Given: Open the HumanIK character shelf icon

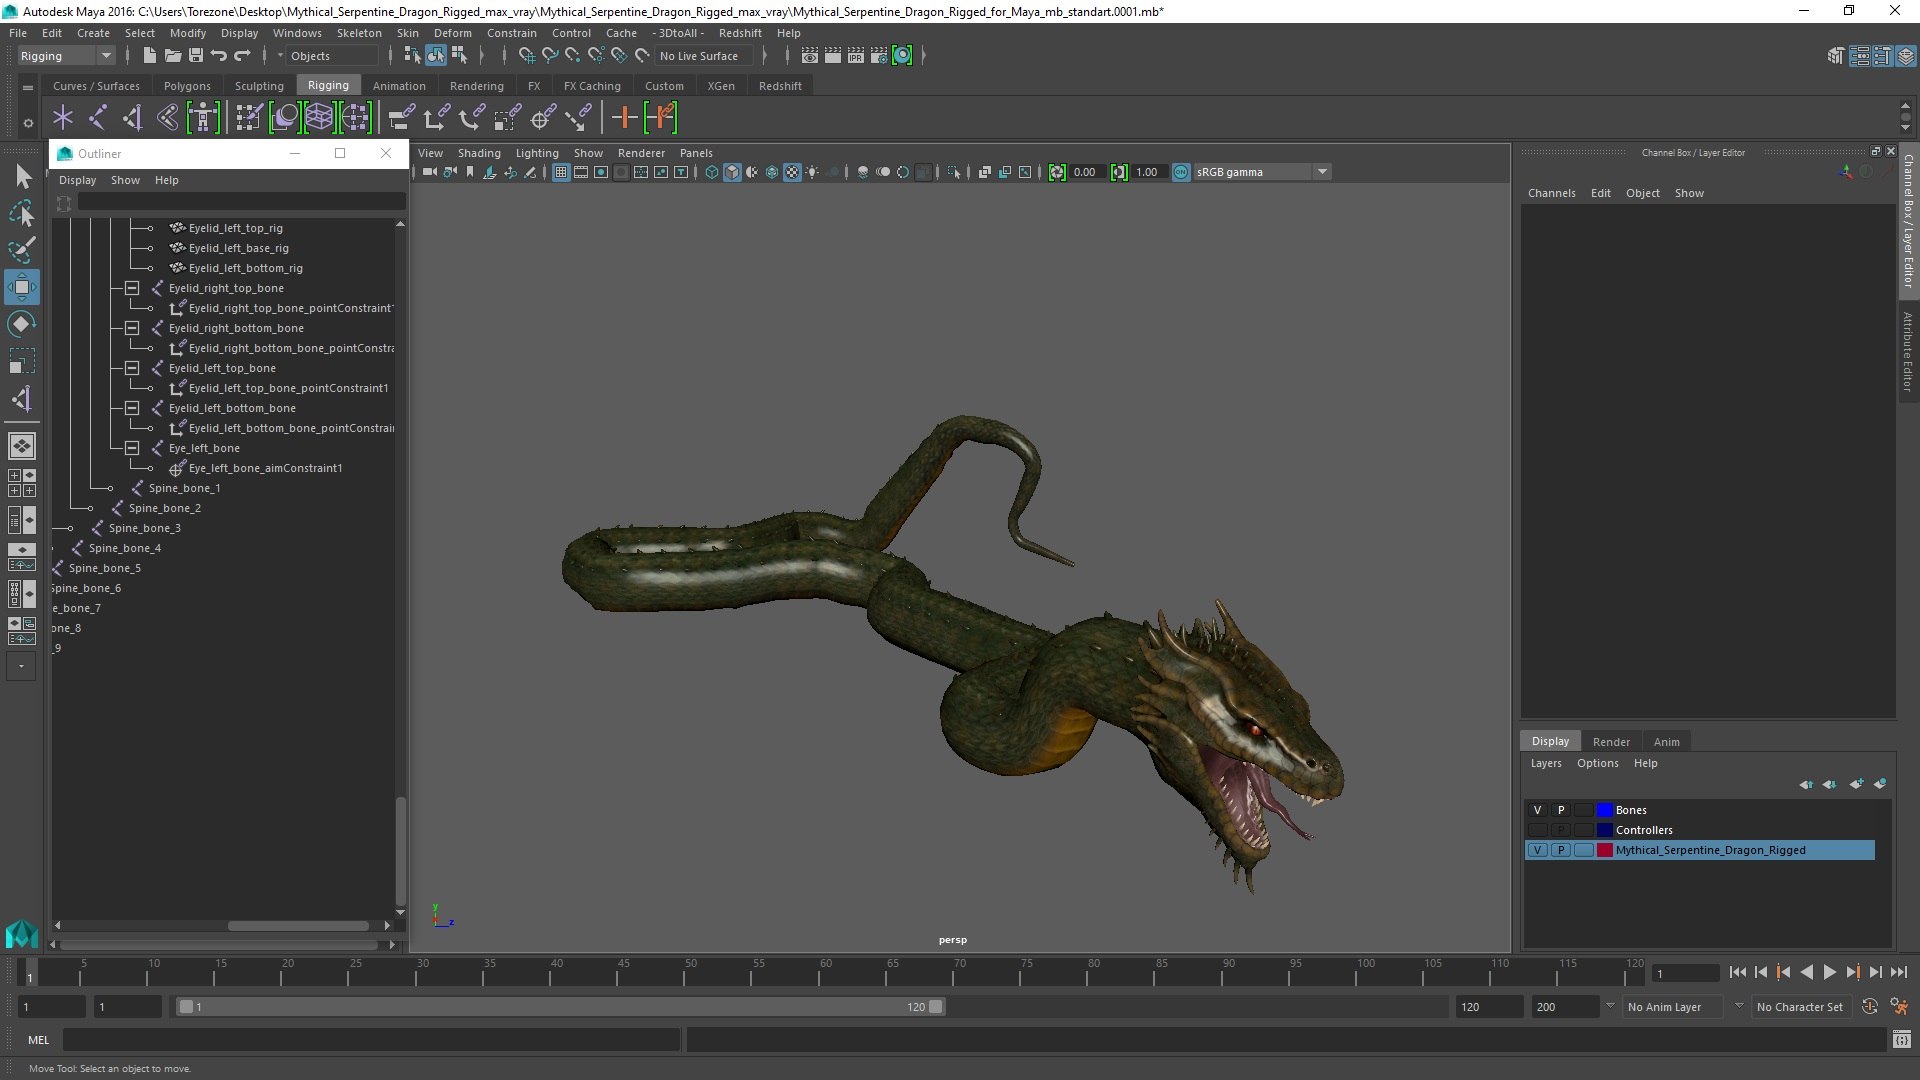Looking at the screenshot, I should tap(203, 118).
